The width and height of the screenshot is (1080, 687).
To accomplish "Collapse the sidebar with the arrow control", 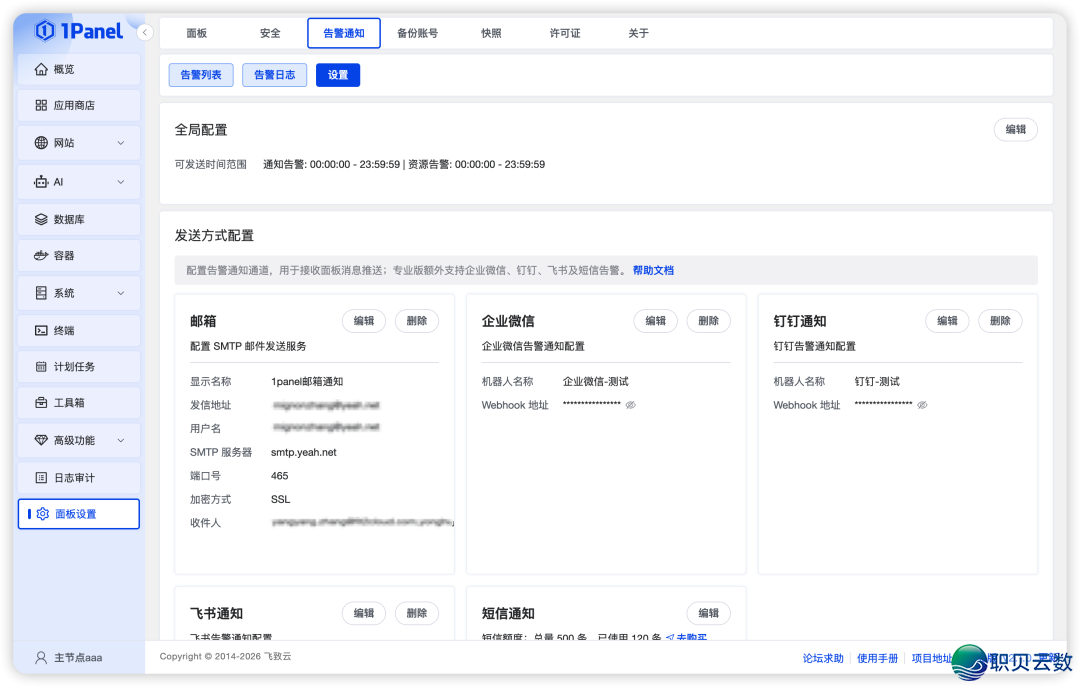I will click(145, 32).
